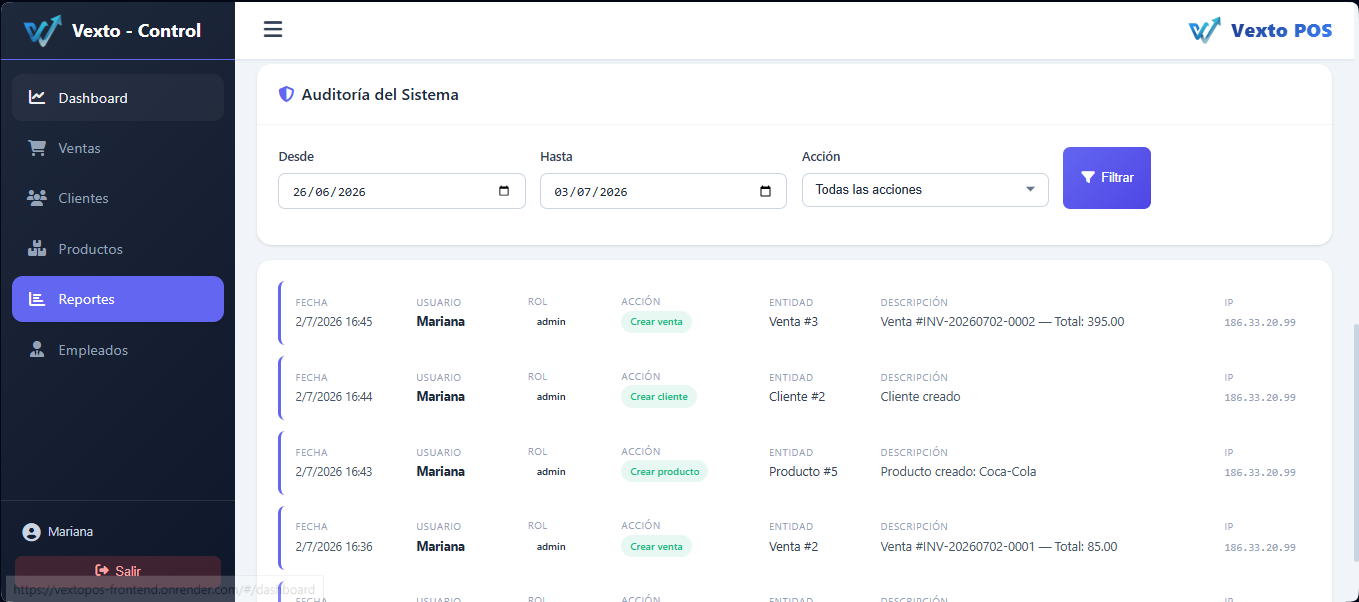This screenshot has width=1359, height=602.
Task: Go to the Ventas section
Action: [x=118, y=148]
